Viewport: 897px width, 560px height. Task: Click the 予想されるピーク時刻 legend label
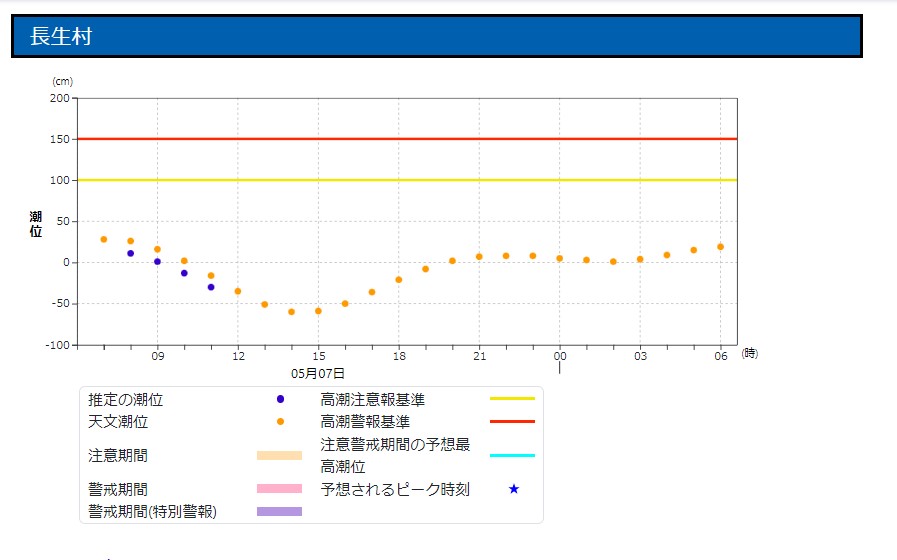[x=395, y=489]
